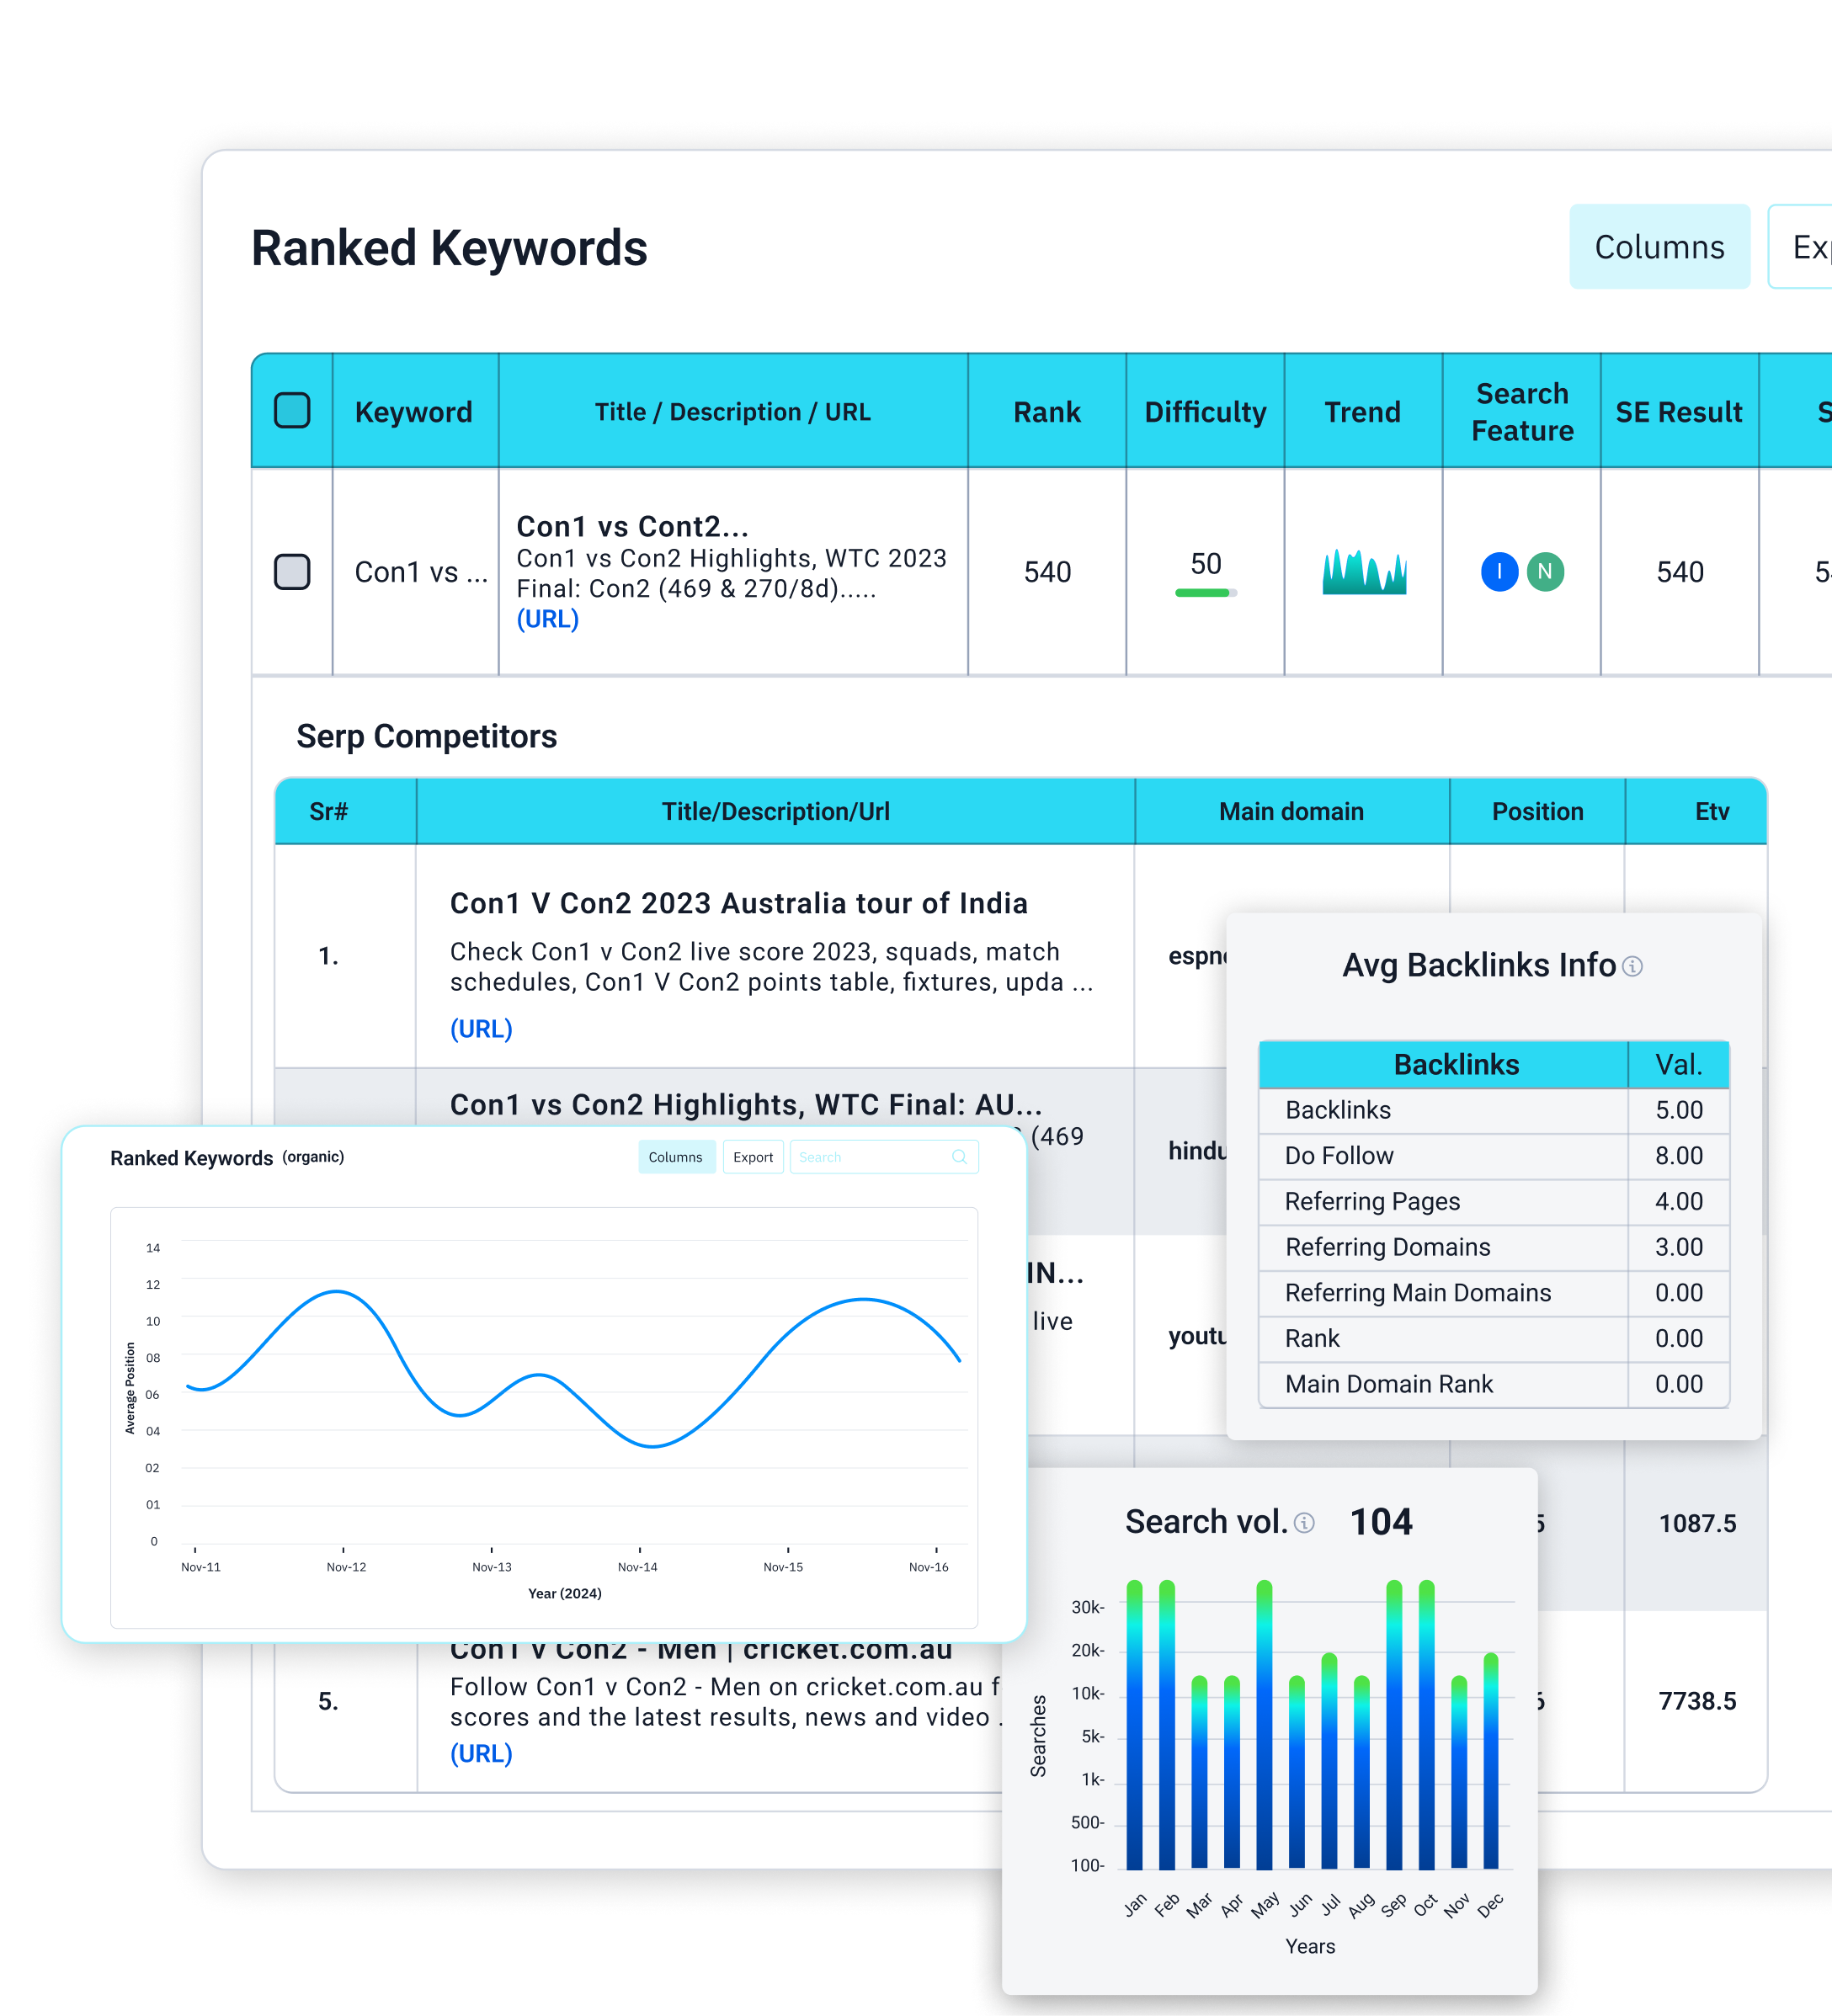Click the teal trend sparkline chart
Image resolution: width=1832 pixels, height=2016 pixels.
click(1363, 572)
